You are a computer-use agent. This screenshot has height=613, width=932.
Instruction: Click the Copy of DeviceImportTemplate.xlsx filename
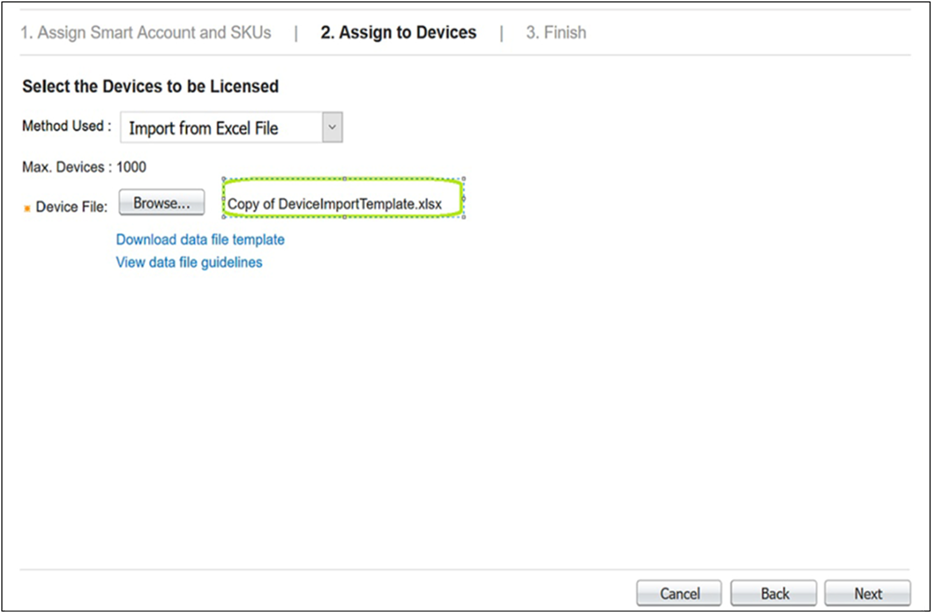[335, 204]
